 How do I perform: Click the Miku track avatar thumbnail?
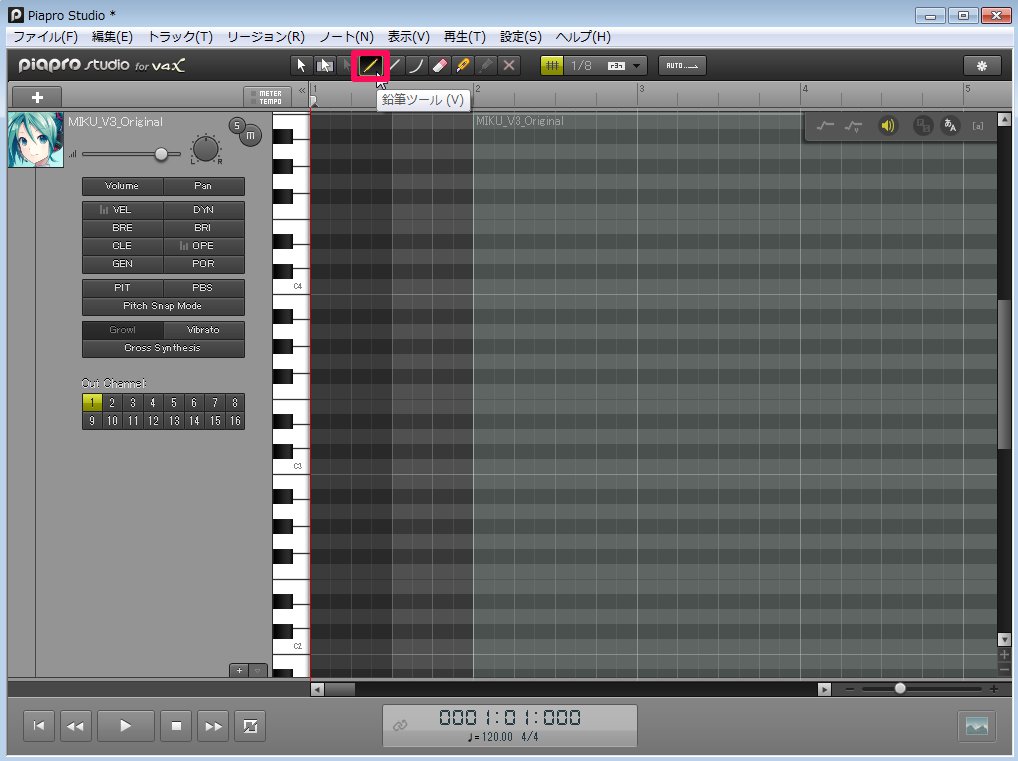pos(36,140)
